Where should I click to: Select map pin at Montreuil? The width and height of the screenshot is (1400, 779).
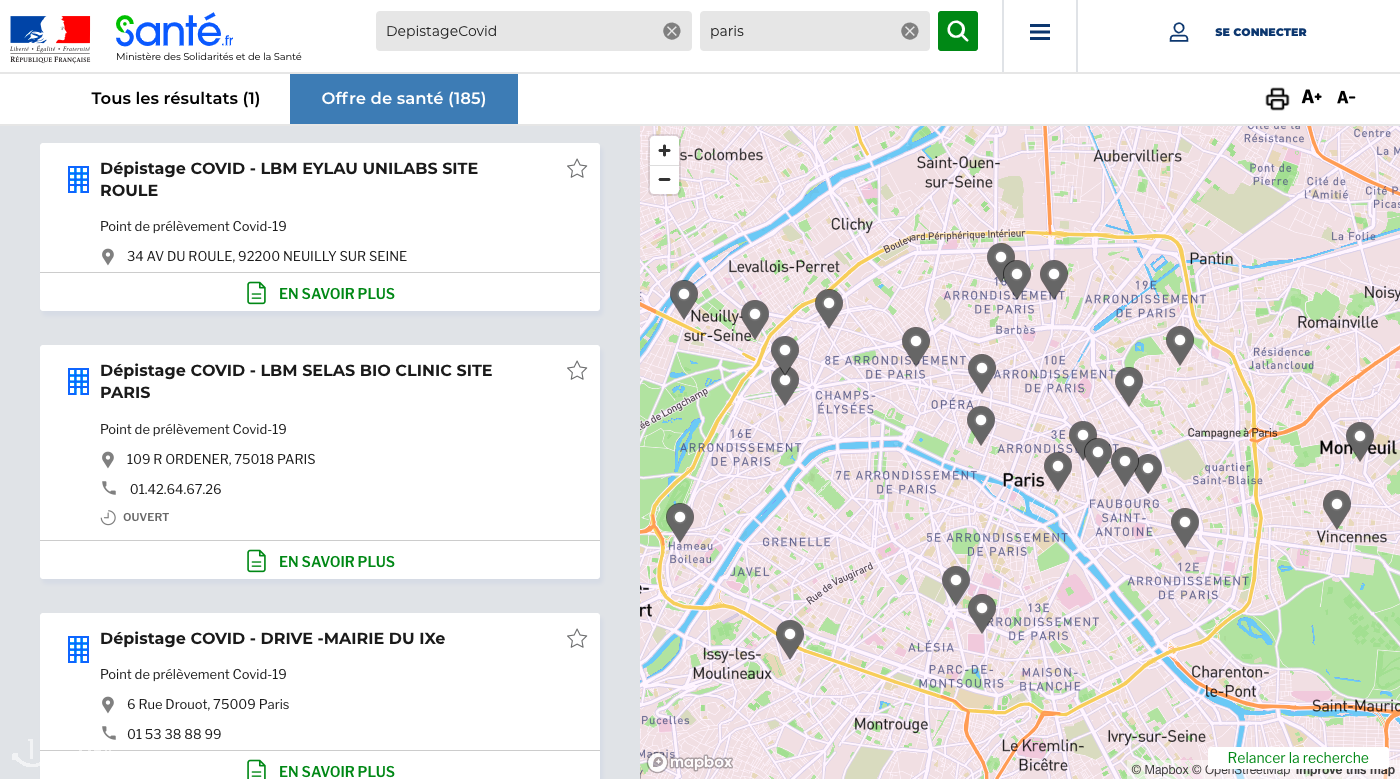[1360, 439]
